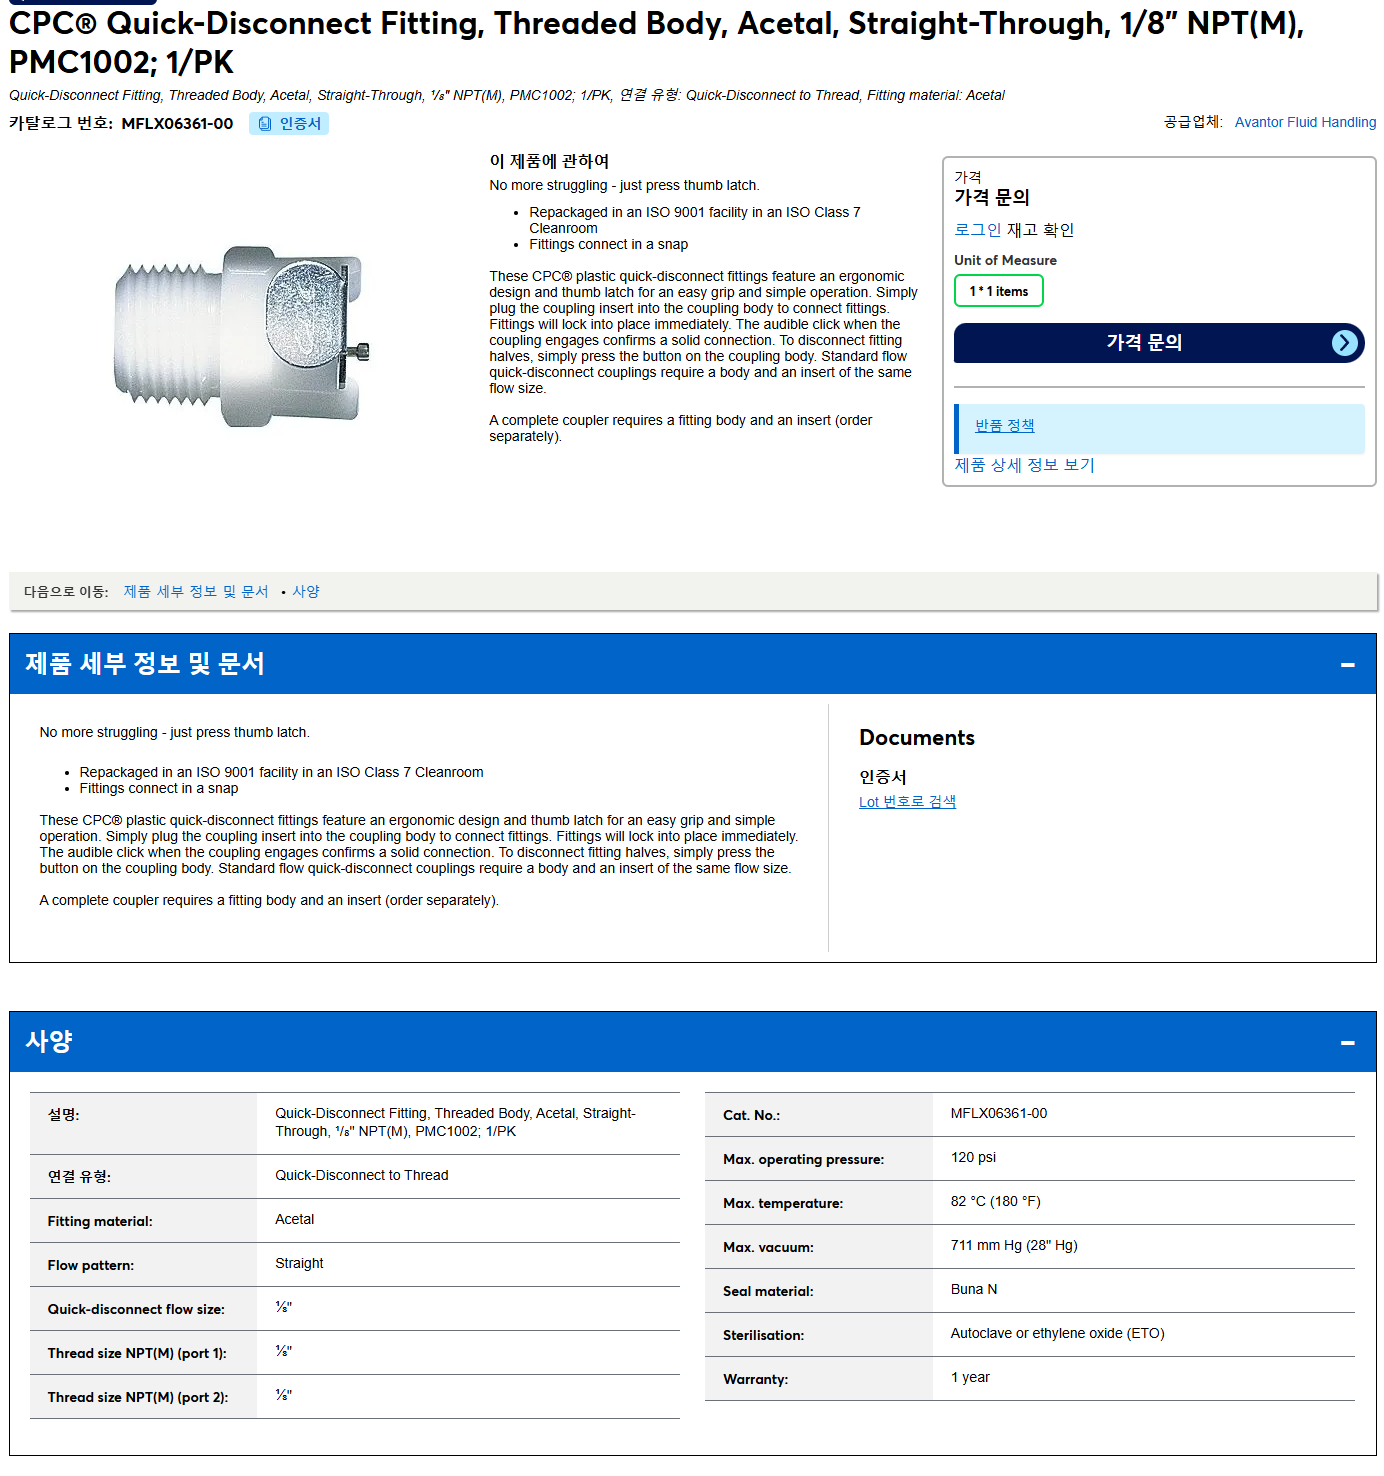Click 로그인 to check stock

pyautogui.click(x=977, y=230)
